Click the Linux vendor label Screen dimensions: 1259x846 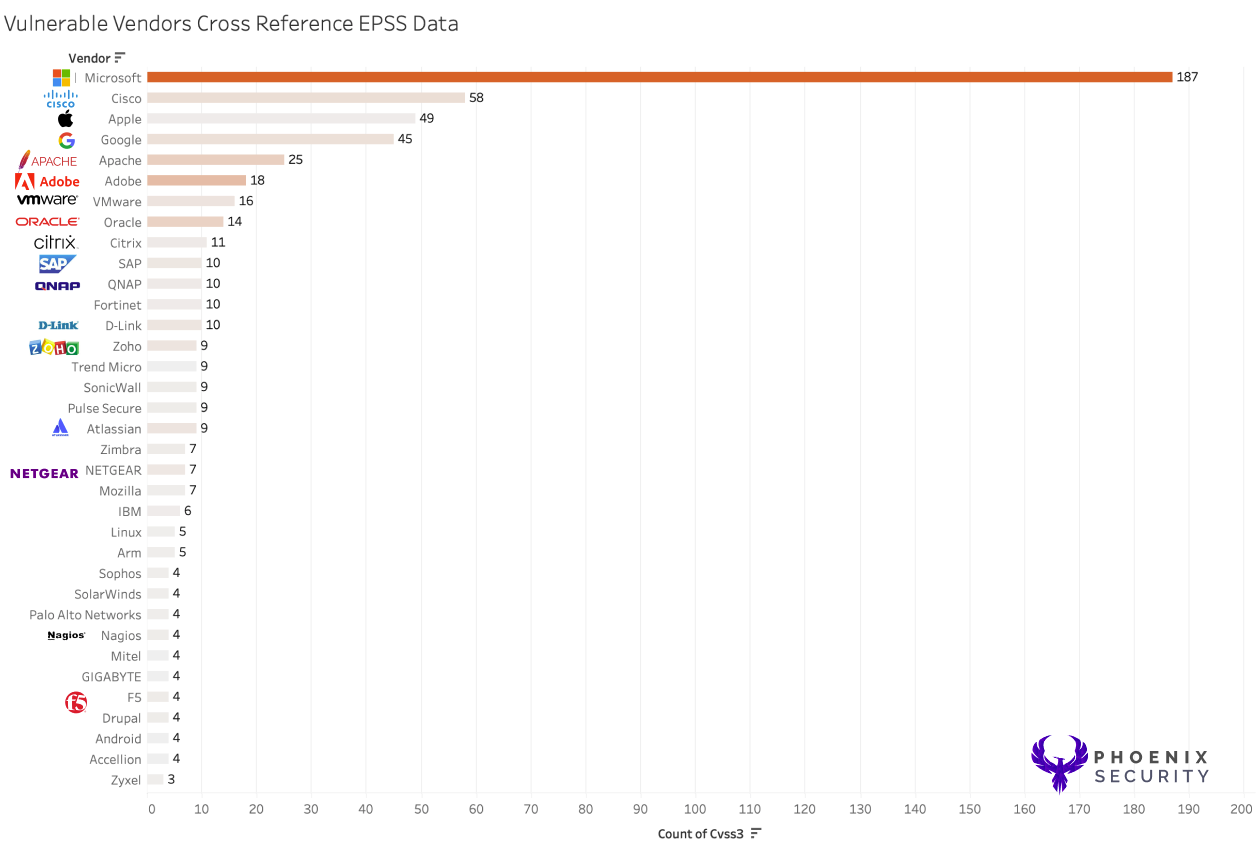127,532
